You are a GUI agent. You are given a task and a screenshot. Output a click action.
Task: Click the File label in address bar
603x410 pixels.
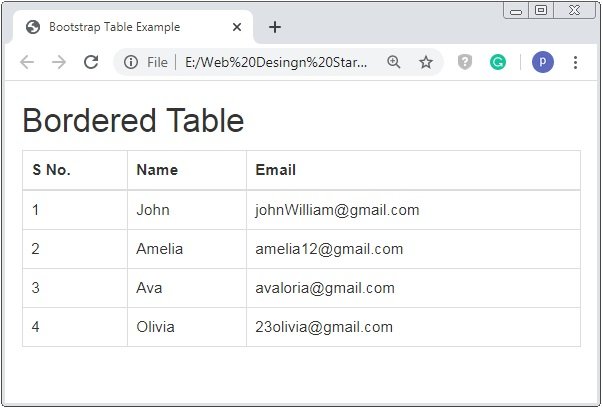click(x=157, y=62)
